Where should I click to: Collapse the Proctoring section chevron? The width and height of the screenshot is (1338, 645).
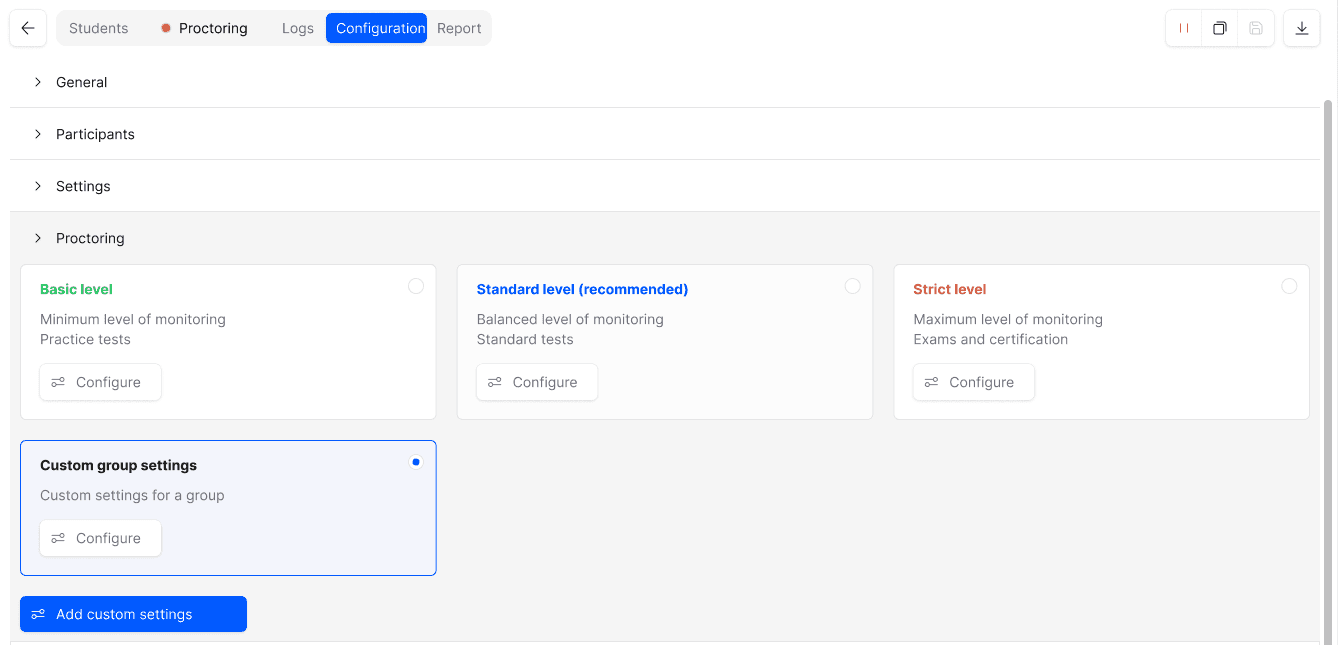click(38, 238)
